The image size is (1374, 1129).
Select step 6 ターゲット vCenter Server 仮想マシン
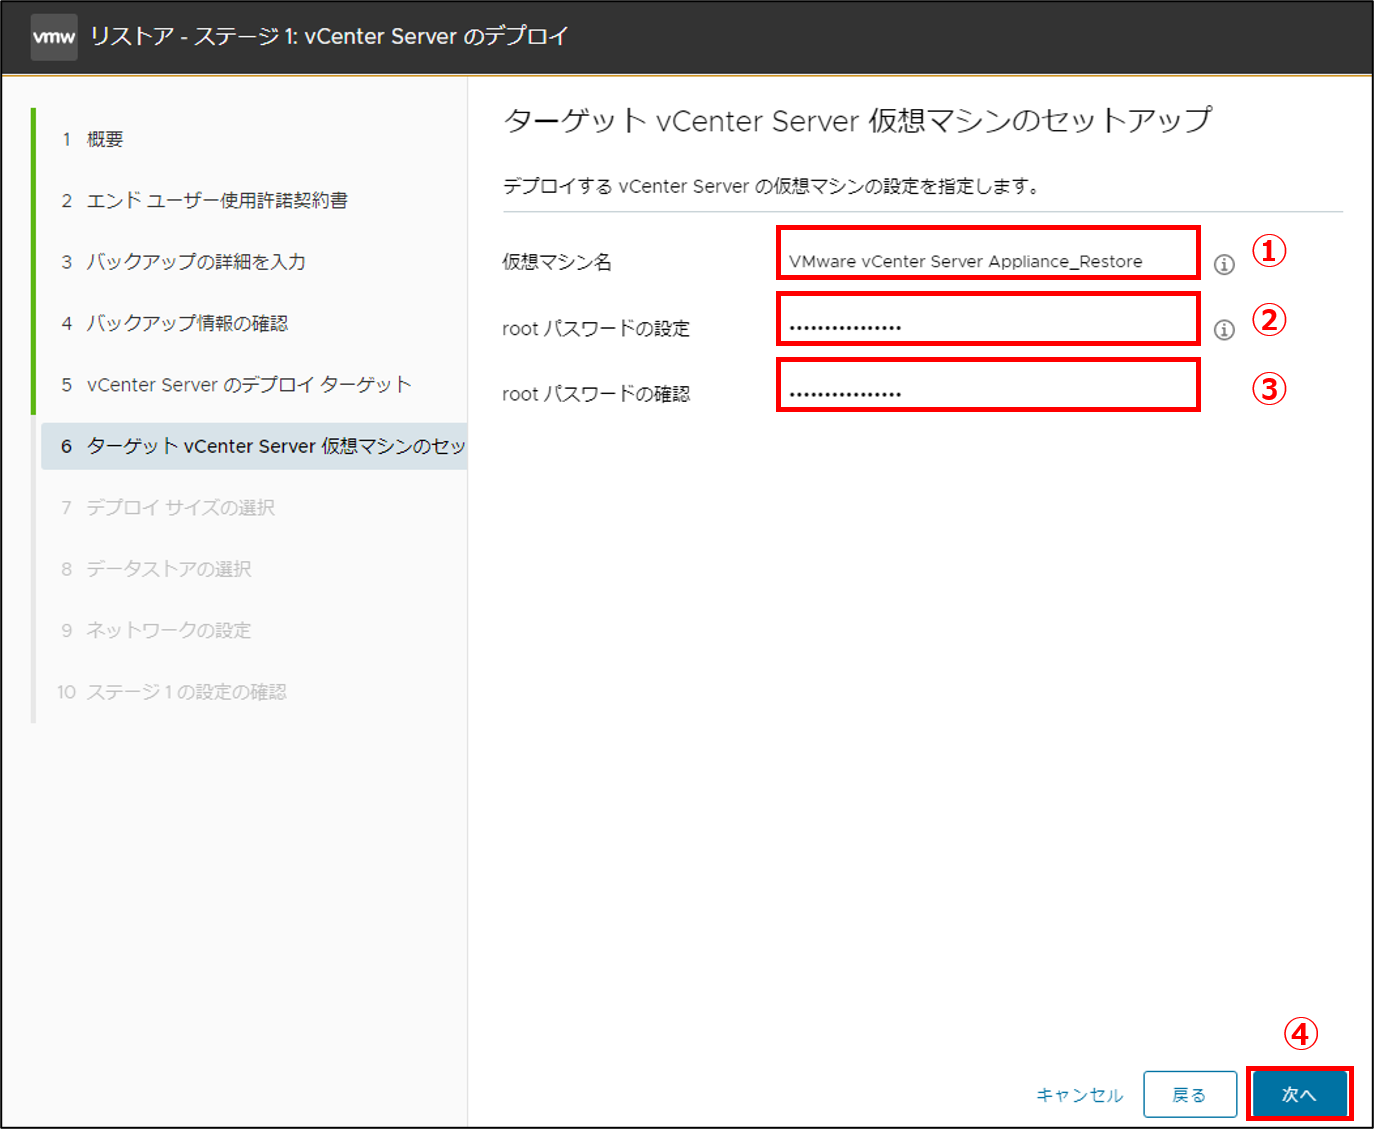pyautogui.click(x=254, y=446)
